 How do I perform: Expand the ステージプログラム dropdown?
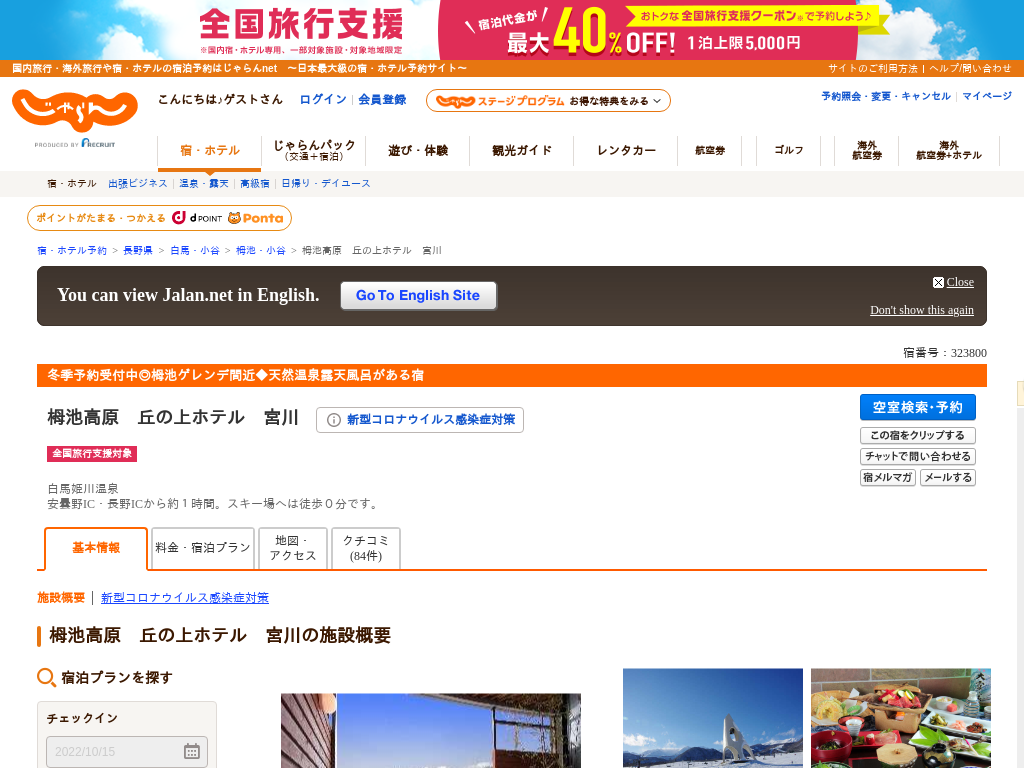[x=548, y=101]
